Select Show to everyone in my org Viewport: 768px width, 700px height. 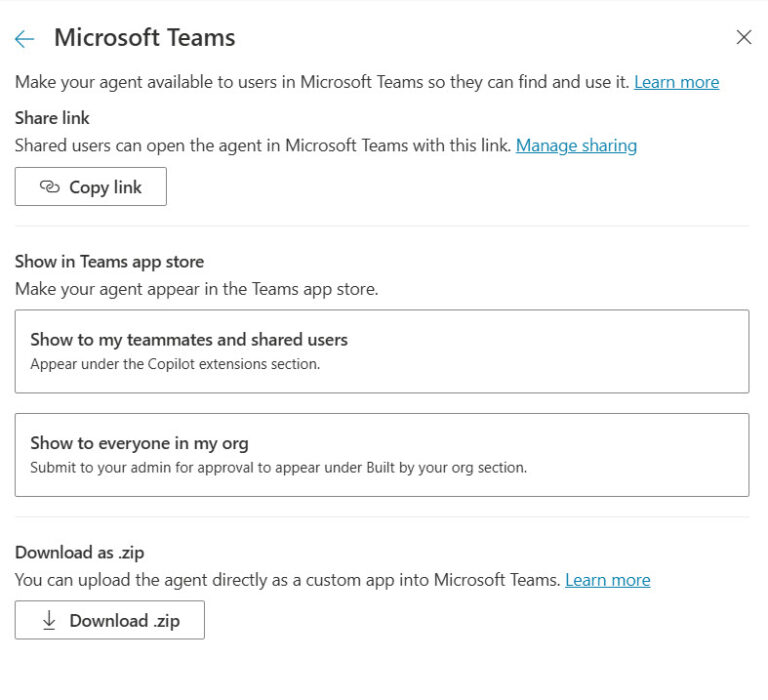pyautogui.click(x=382, y=455)
